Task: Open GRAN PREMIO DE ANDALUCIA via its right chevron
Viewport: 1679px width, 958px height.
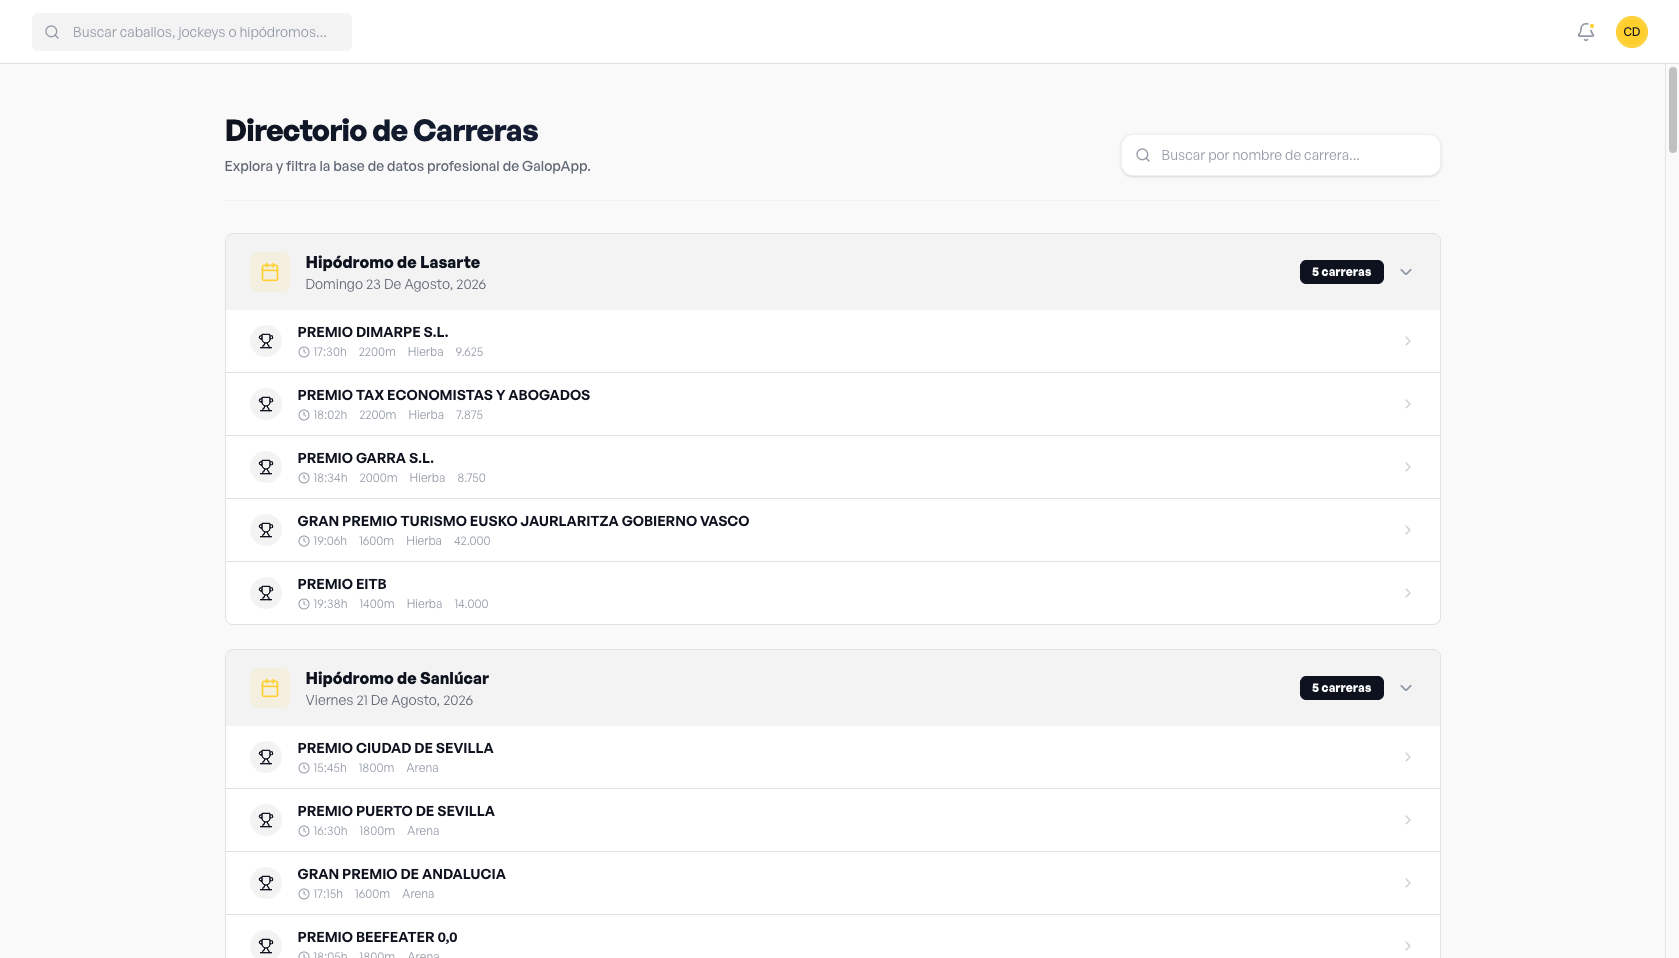Action: point(1408,883)
